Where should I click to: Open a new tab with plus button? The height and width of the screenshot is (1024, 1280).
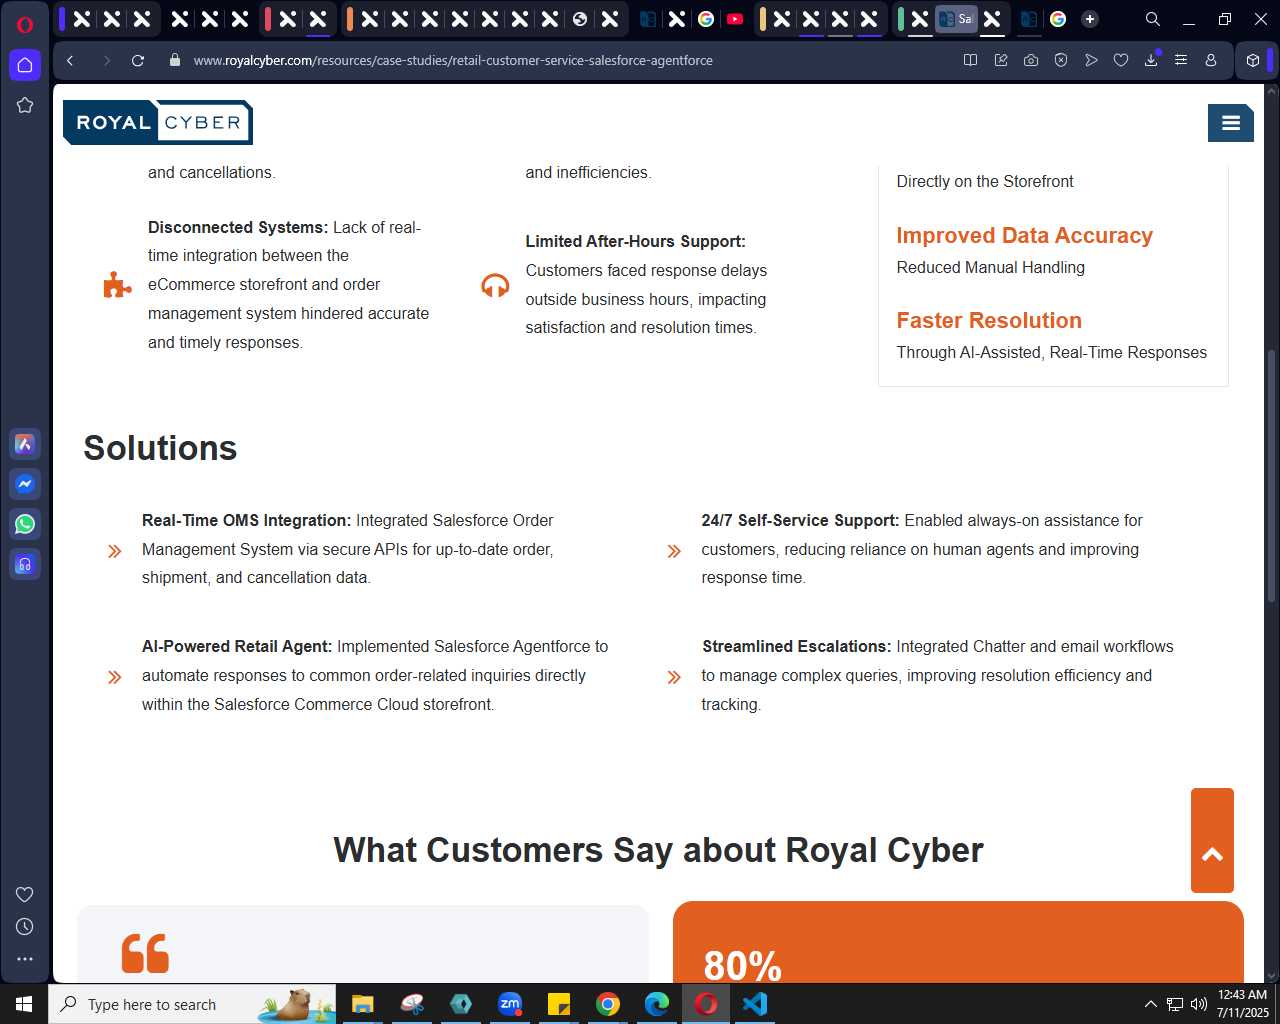[1090, 19]
